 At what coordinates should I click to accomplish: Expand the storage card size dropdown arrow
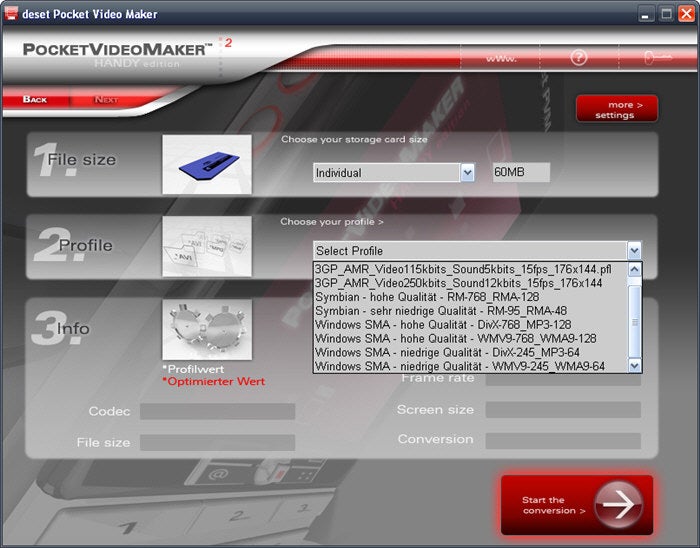(467, 172)
